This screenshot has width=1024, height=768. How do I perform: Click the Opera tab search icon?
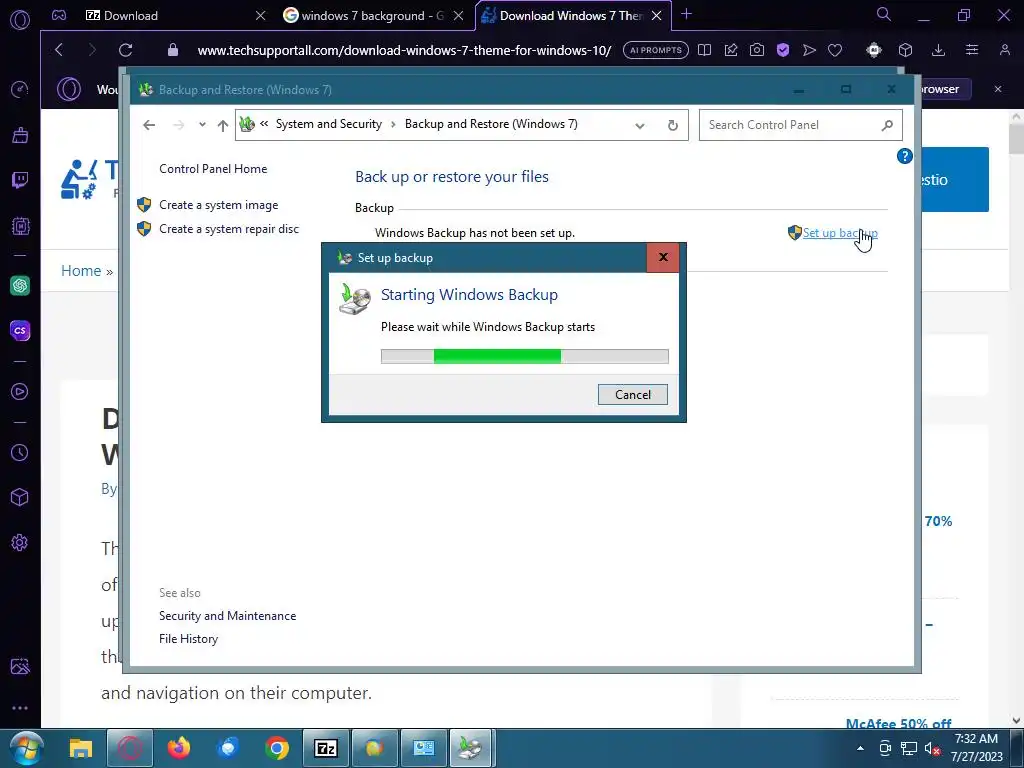884,14
